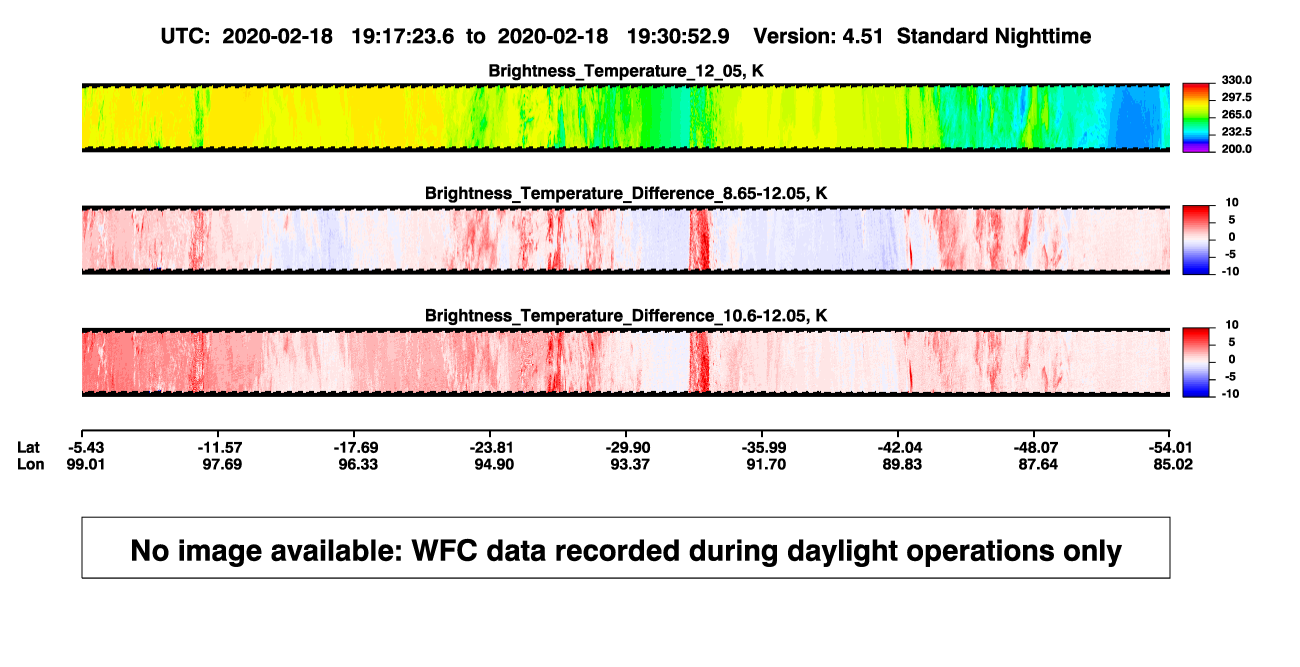Screen dimensions: 1300x667
Task: Click the 'No image available' WFC notice box
Action: click(626, 547)
